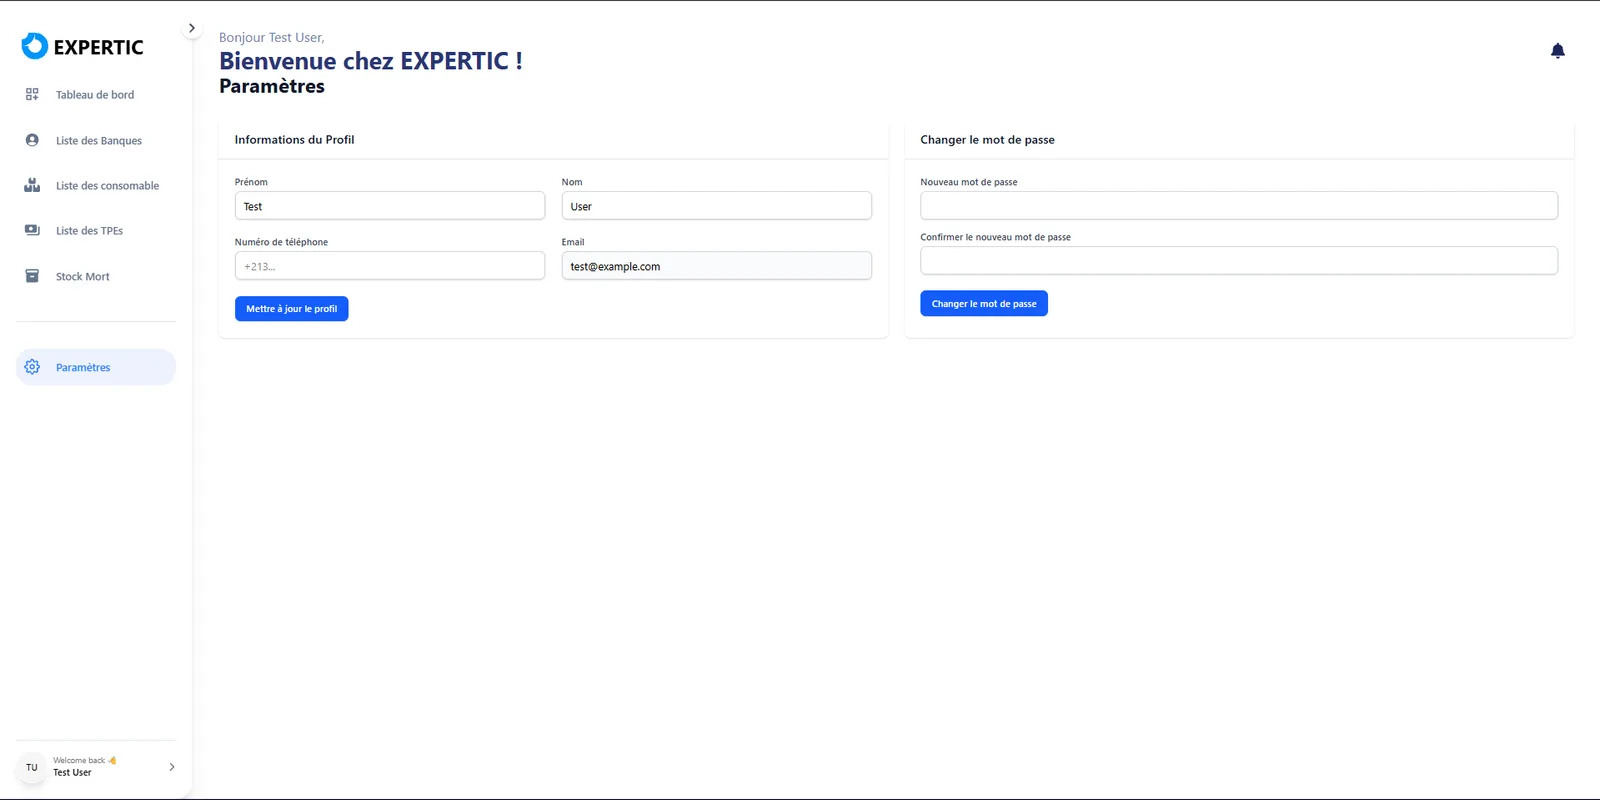The image size is (1600, 800).
Task: Focus the Prénom input field
Action: pos(390,206)
